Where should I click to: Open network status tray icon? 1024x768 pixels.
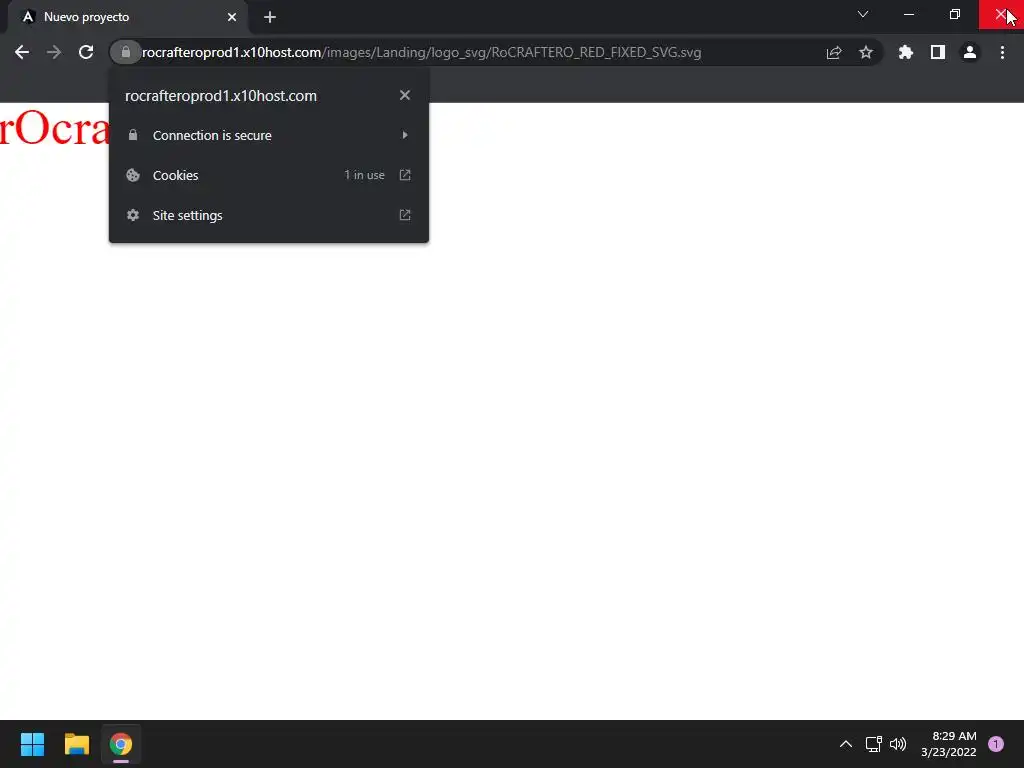coord(873,744)
